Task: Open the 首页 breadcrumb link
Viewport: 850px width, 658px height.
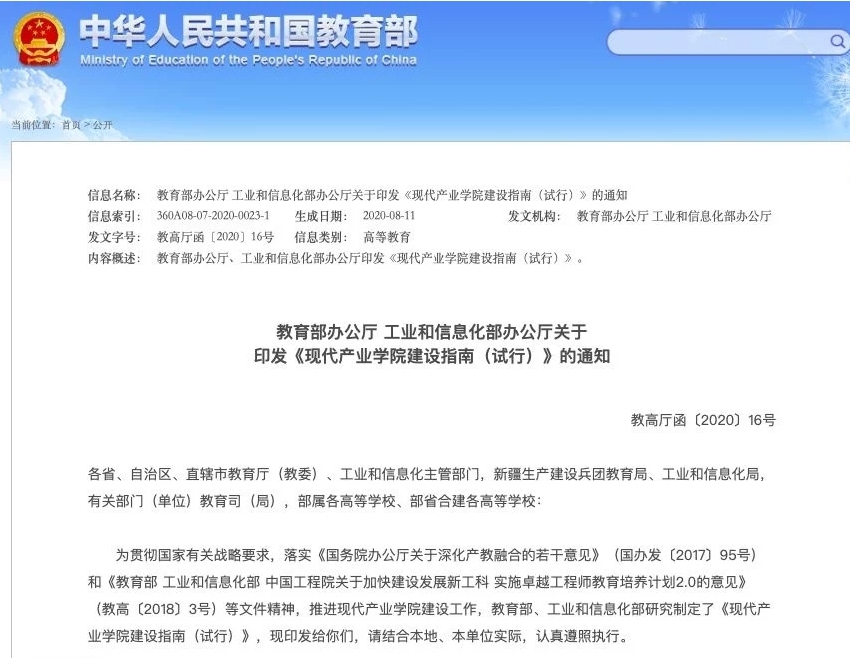Action: click(x=71, y=125)
